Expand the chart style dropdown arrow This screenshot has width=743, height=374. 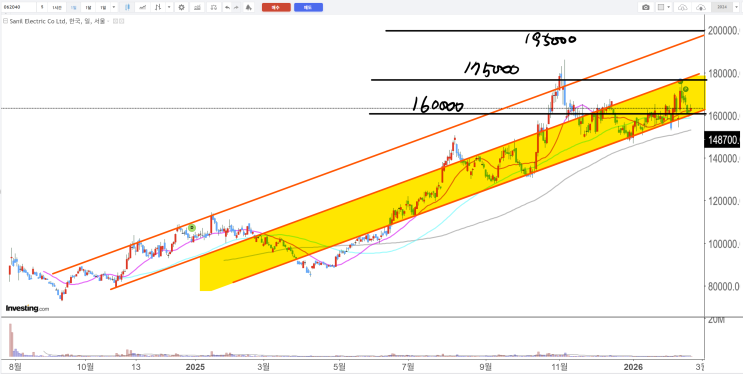click(x=169, y=7)
